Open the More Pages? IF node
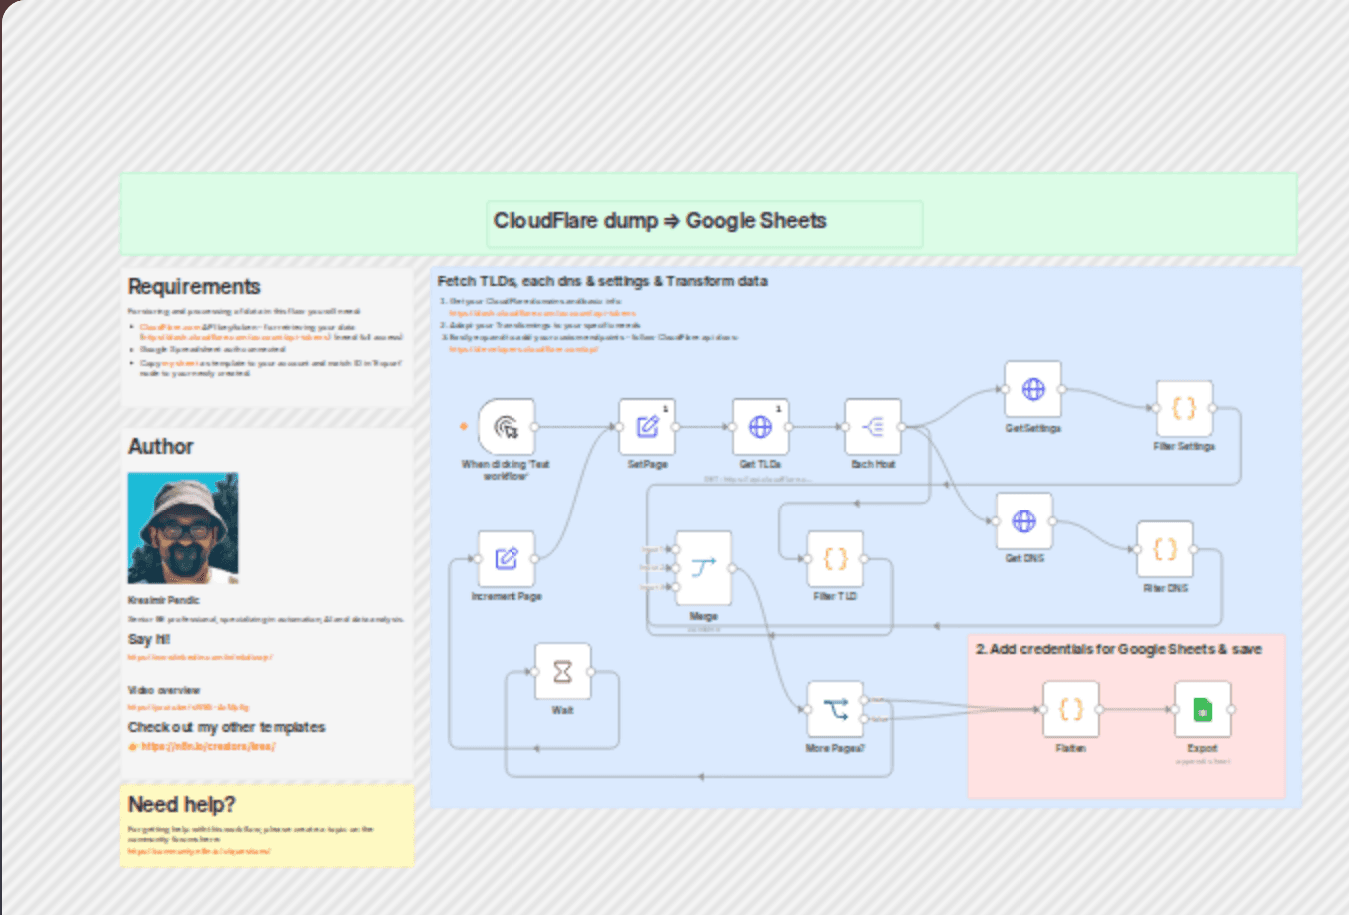 point(835,710)
